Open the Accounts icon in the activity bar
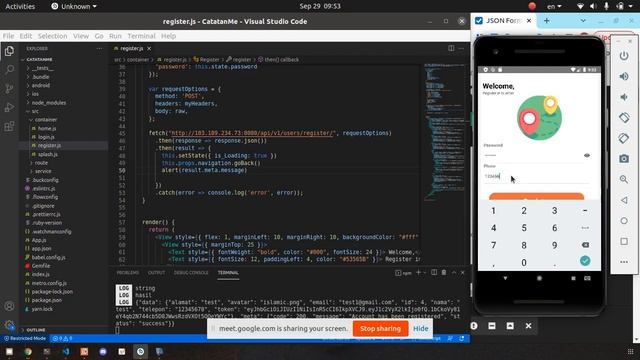Viewport: 640px width, 360px height. pos(9,306)
